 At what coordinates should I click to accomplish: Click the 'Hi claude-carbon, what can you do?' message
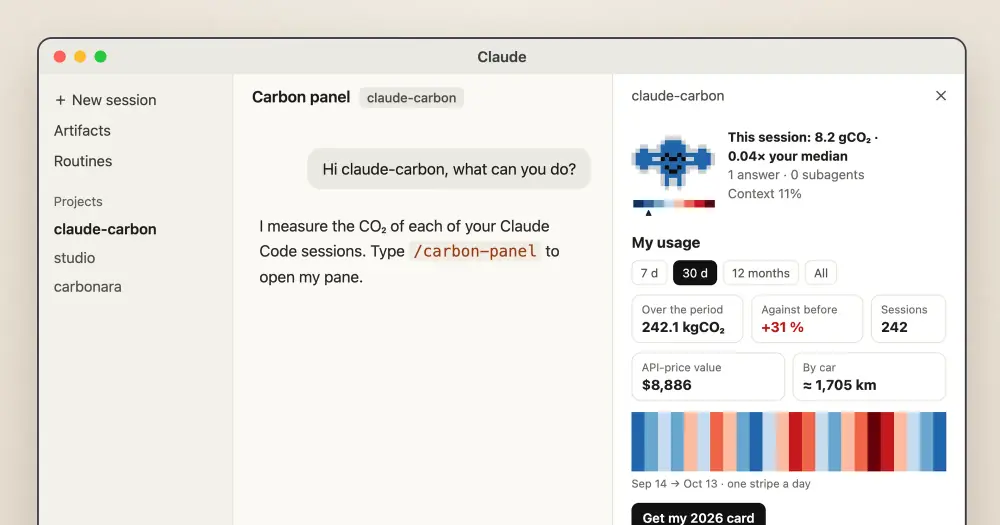(449, 169)
